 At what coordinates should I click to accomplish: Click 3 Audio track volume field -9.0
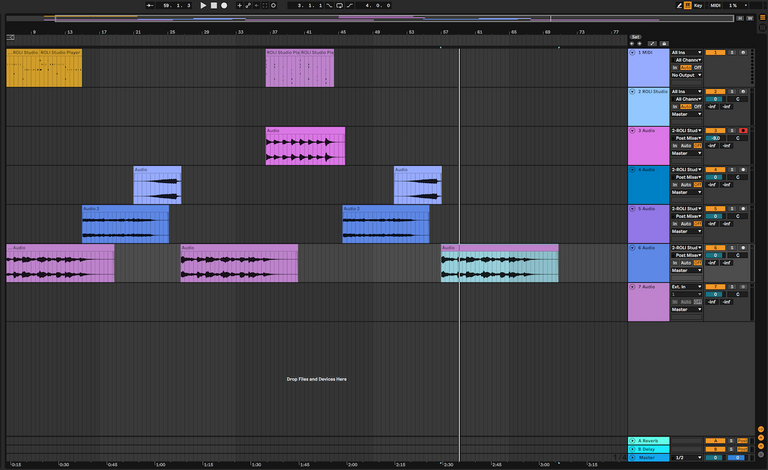[x=715, y=138]
